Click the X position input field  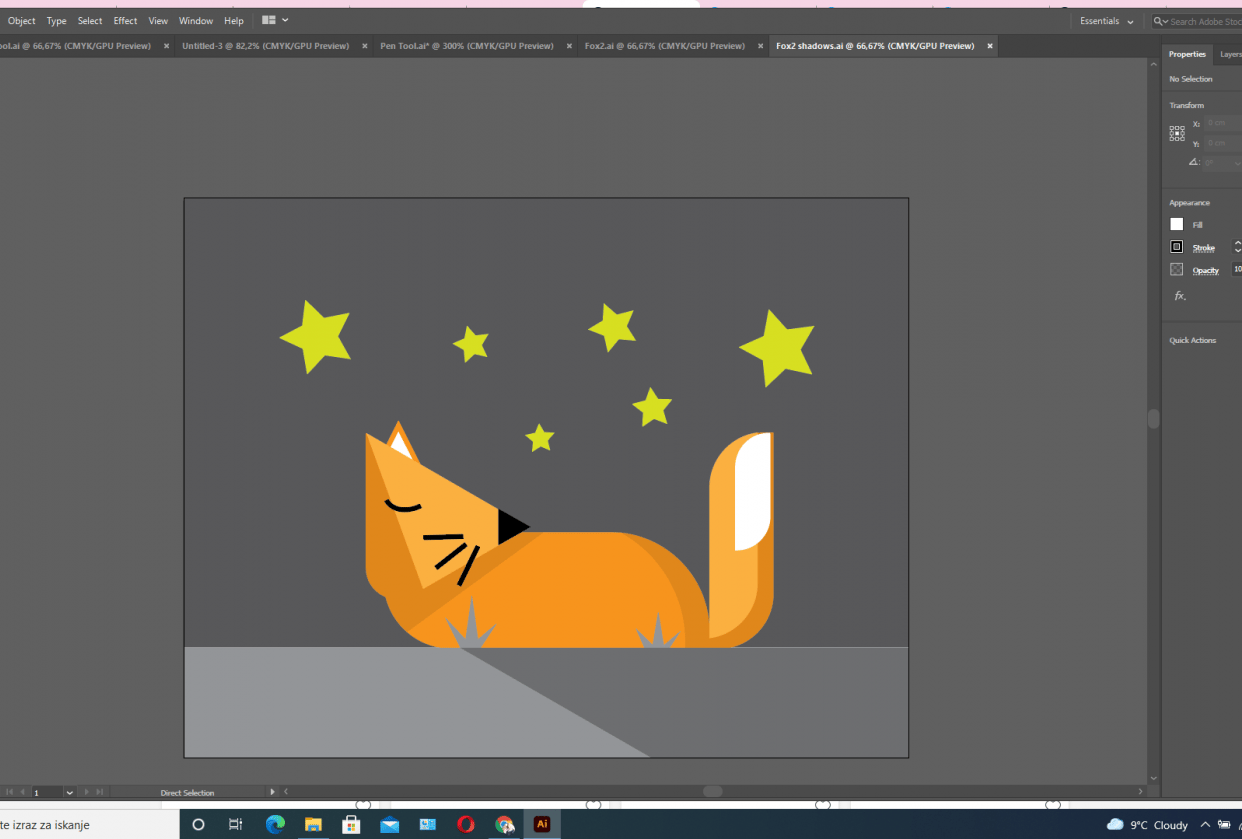point(1220,123)
